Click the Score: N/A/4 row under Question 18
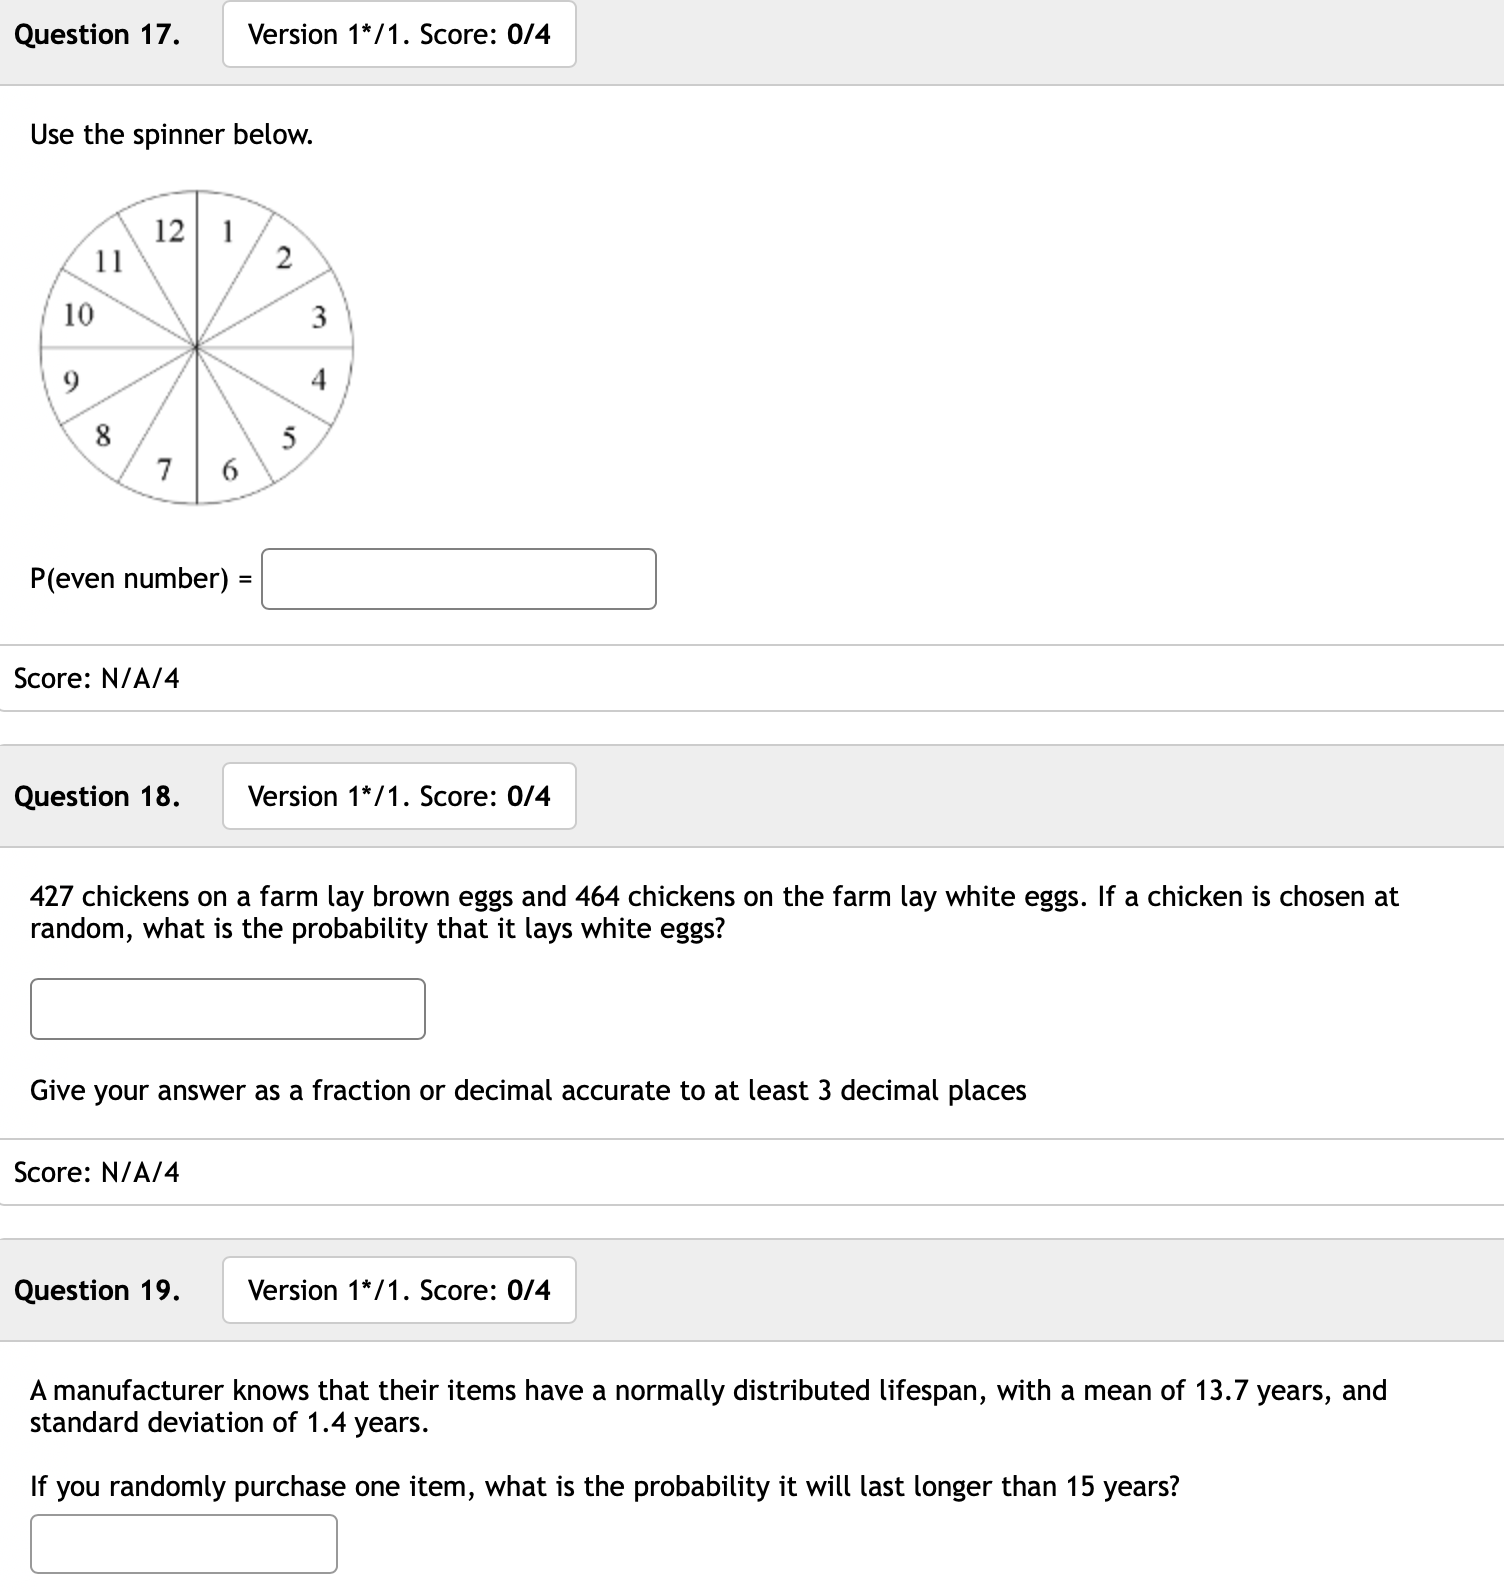The image size is (1504, 1592). (95, 1172)
